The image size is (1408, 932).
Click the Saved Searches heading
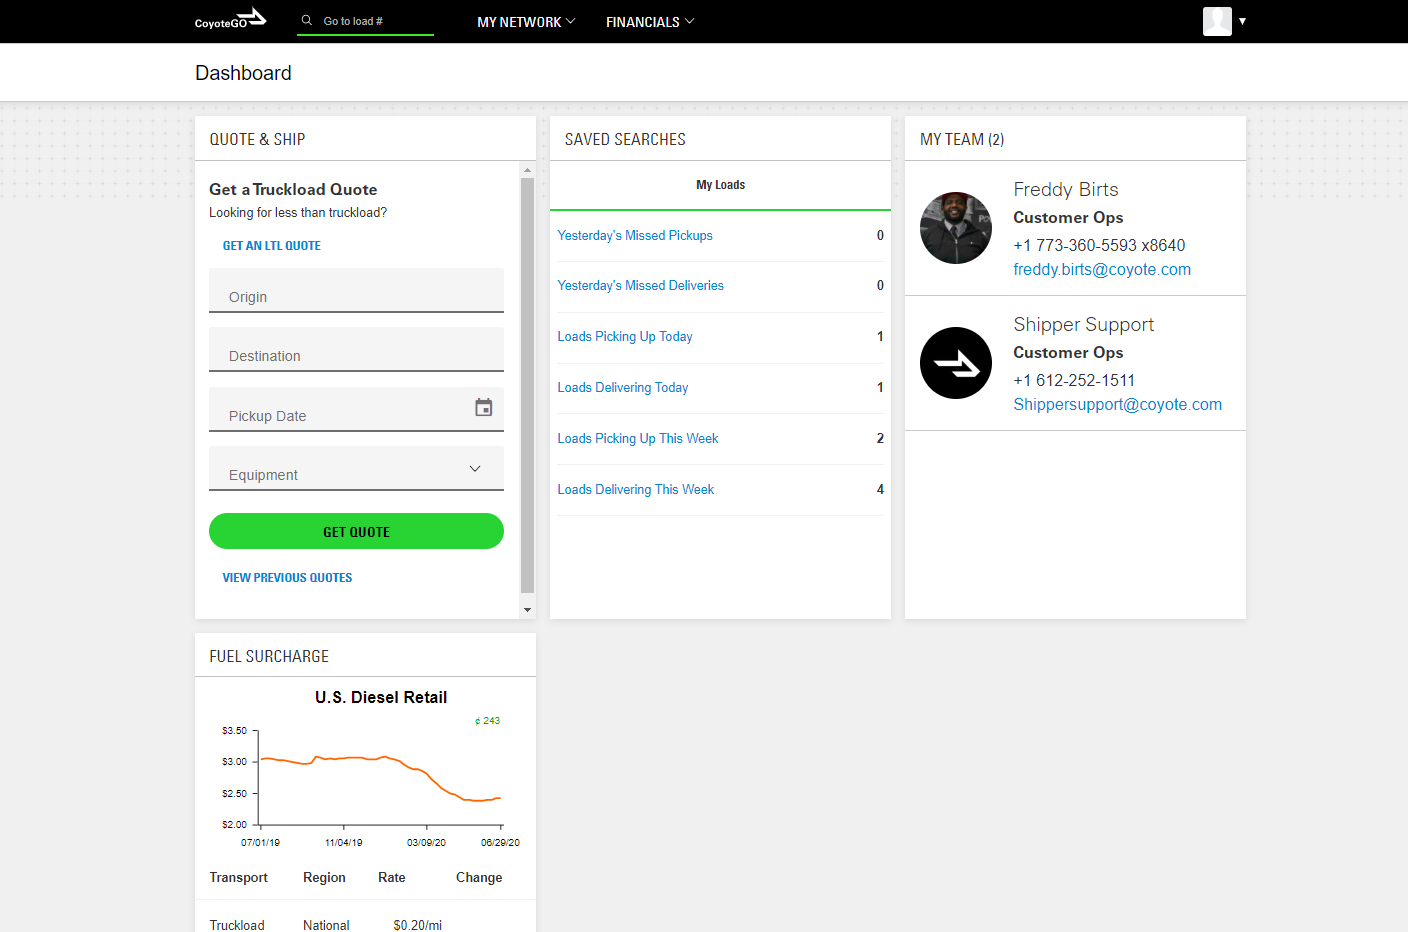pyautogui.click(x=625, y=140)
